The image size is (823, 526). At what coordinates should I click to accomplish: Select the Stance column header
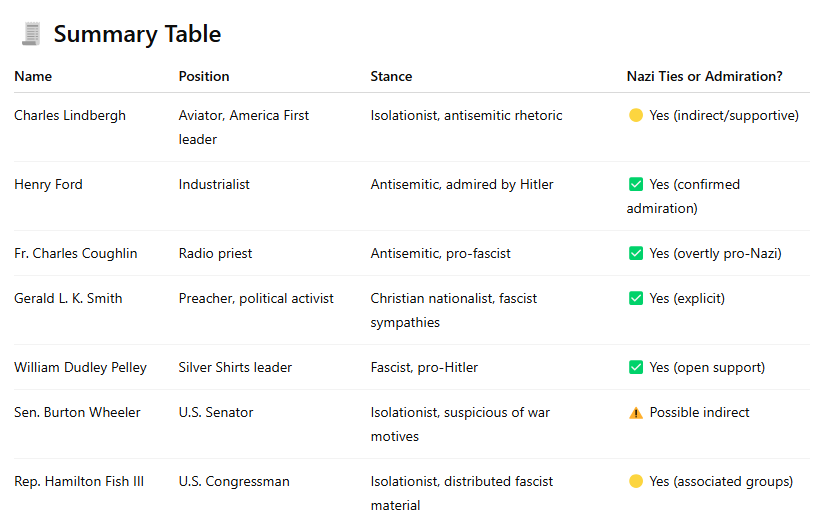pos(391,77)
